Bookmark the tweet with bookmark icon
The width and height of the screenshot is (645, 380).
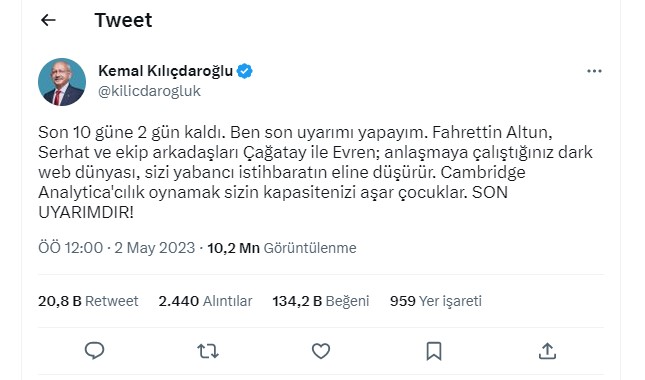tap(434, 351)
